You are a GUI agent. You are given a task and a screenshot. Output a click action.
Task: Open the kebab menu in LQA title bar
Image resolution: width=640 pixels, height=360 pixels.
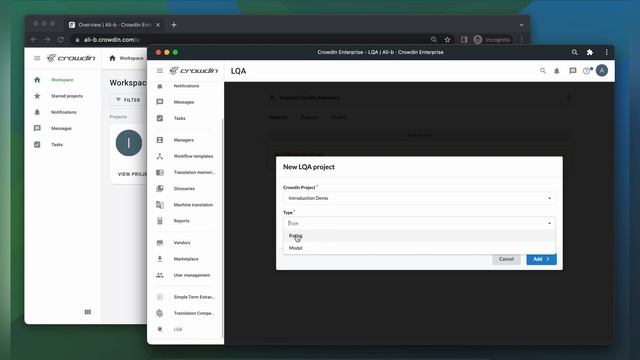[x=607, y=52]
